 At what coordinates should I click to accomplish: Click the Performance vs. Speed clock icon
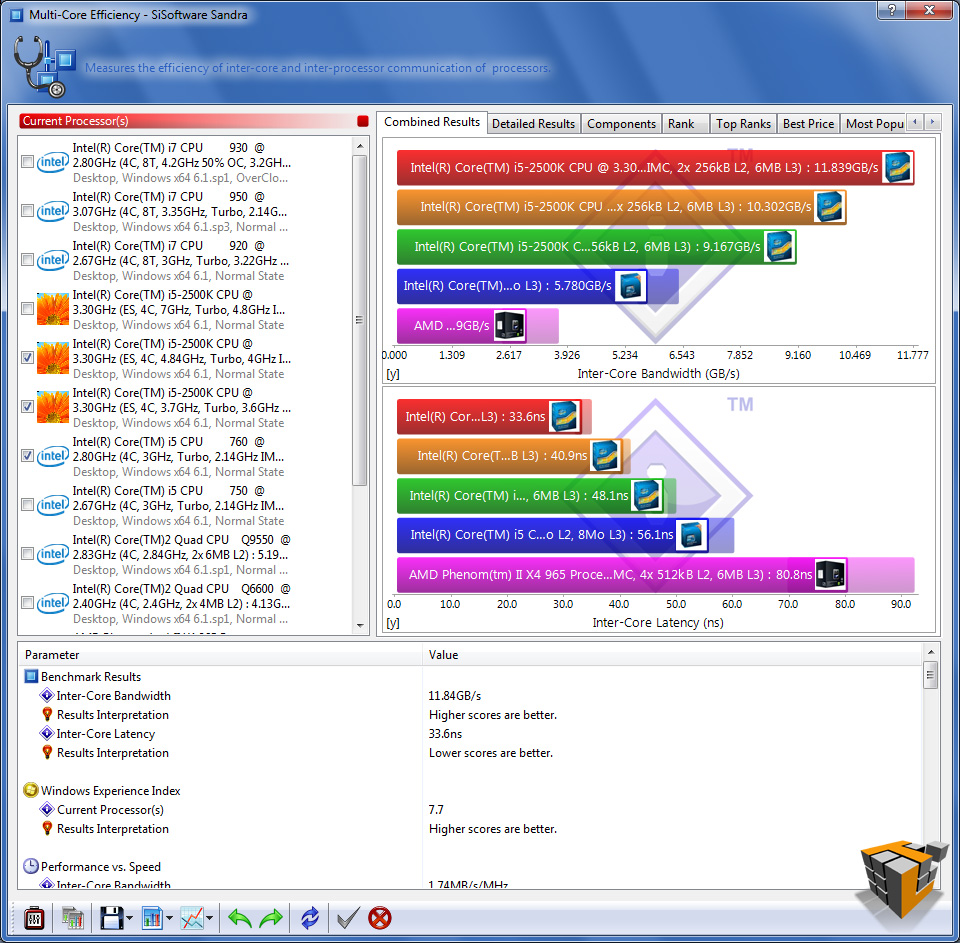click(31, 866)
